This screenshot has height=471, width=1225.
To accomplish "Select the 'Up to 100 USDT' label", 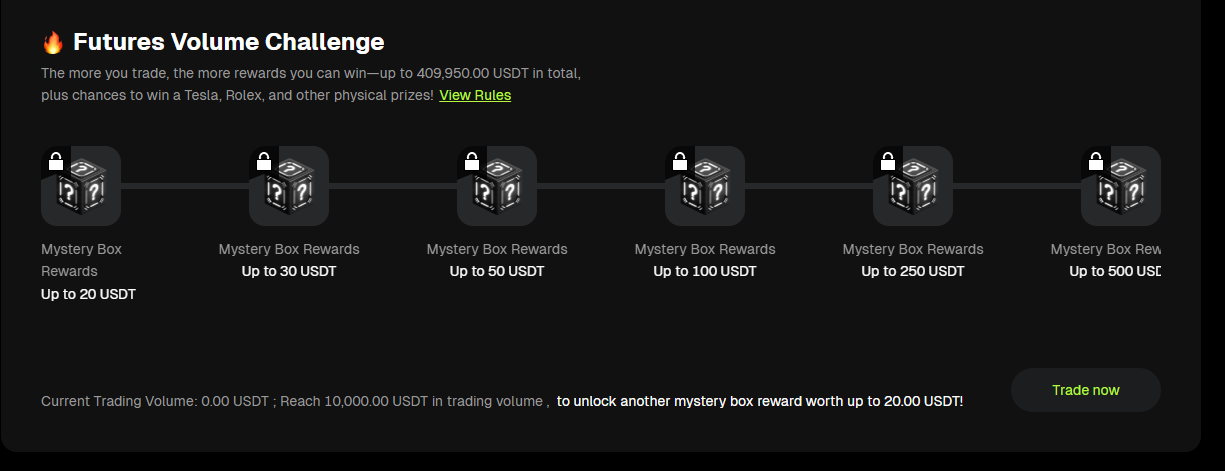I will (705, 271).
